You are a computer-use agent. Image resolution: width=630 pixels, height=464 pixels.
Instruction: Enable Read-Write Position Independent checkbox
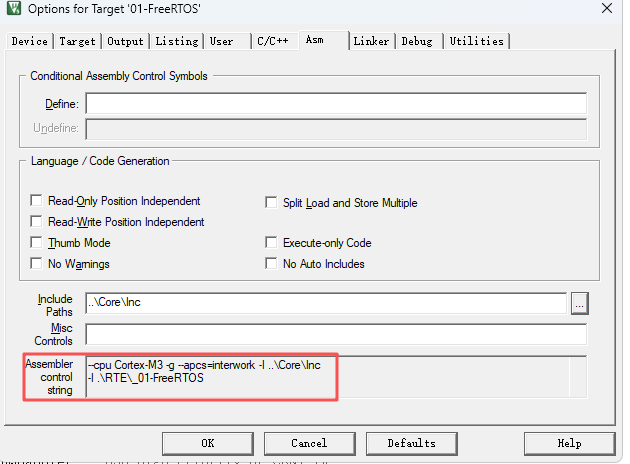tap(37, 221)
